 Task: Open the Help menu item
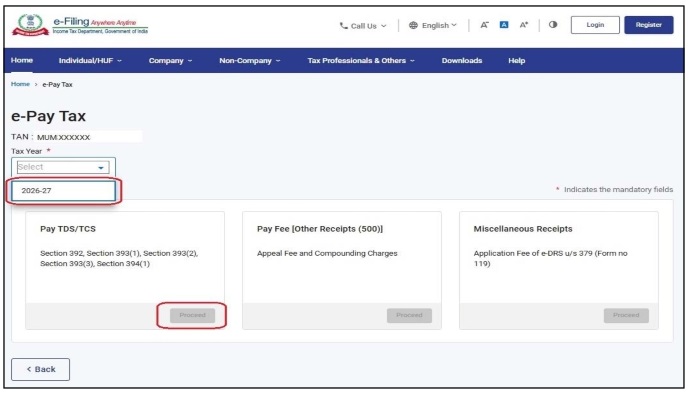click(517, 61)
